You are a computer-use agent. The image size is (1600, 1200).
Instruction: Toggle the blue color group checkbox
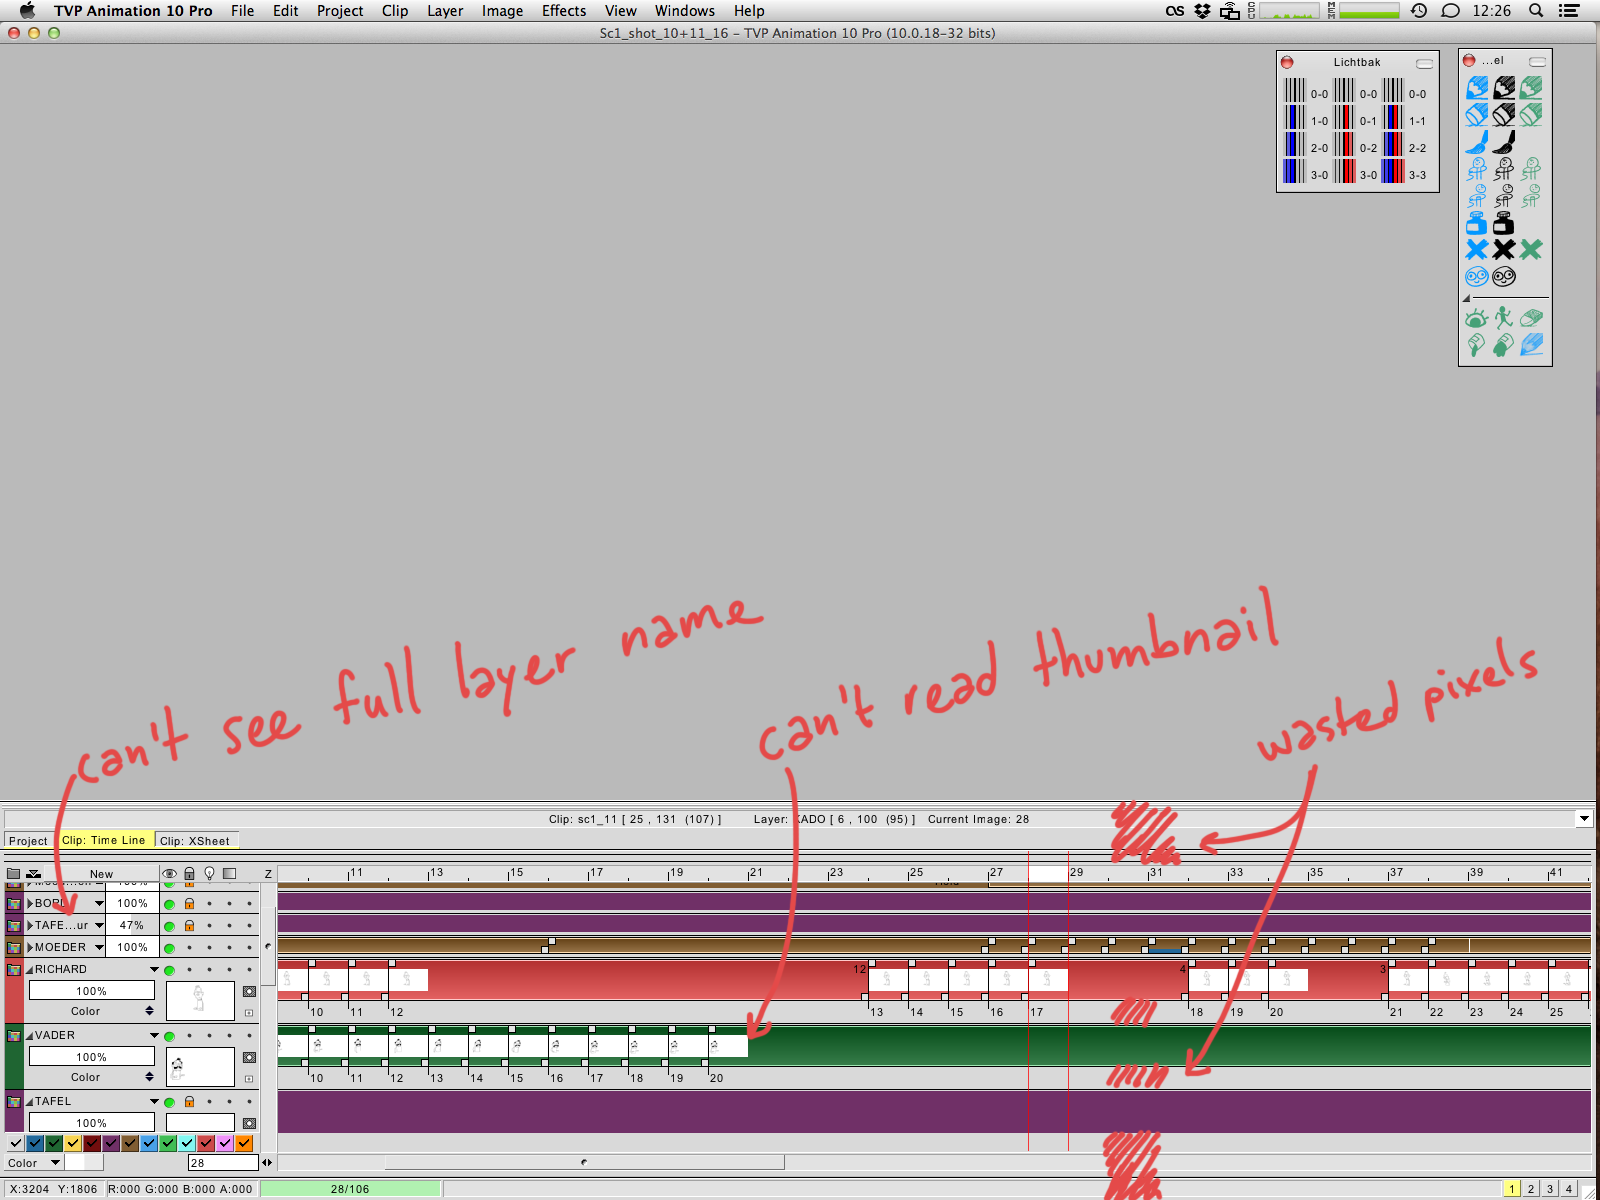pos(34,1143)
